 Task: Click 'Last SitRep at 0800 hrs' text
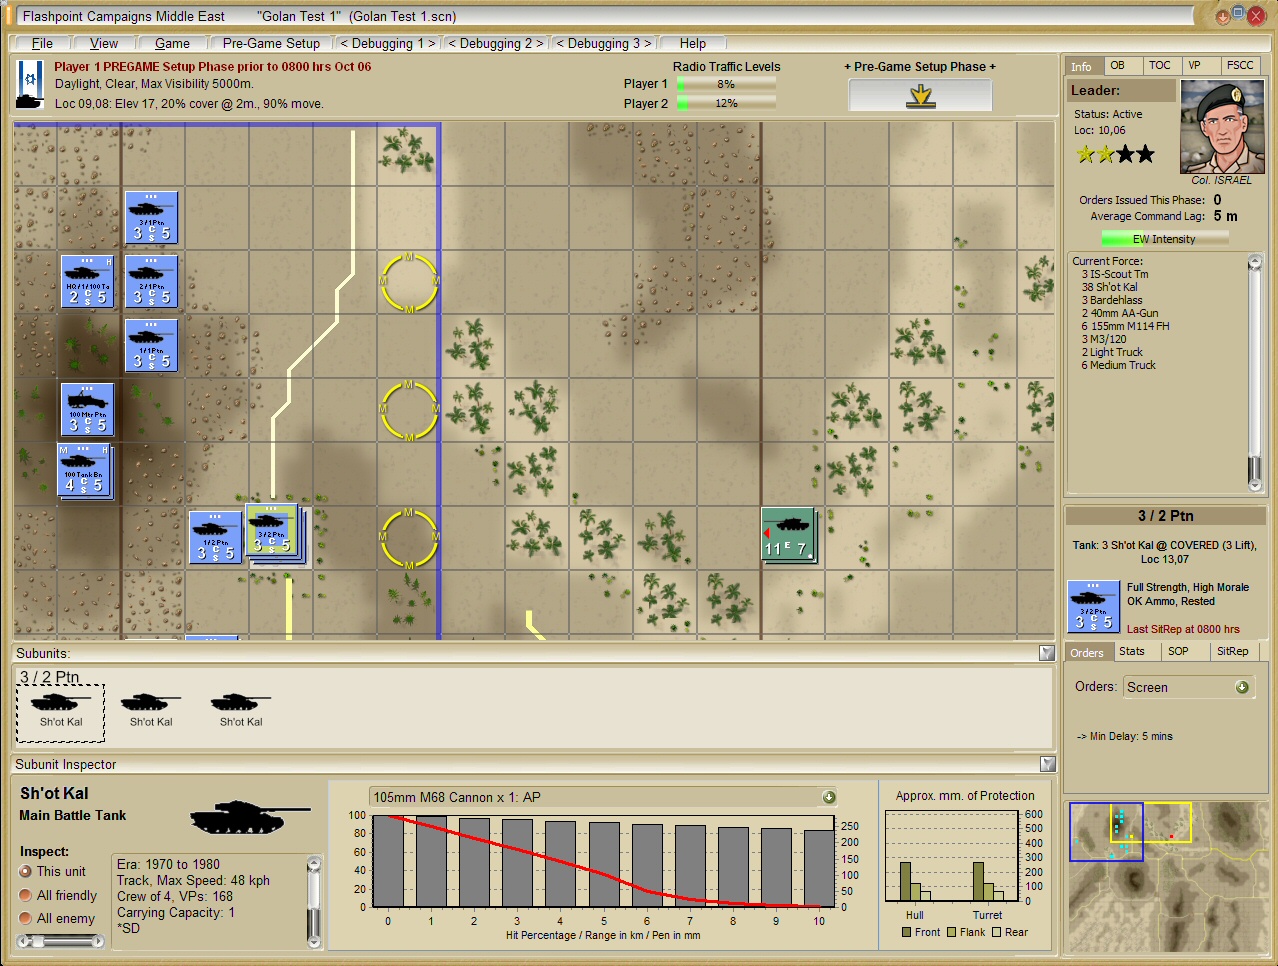1183,629
